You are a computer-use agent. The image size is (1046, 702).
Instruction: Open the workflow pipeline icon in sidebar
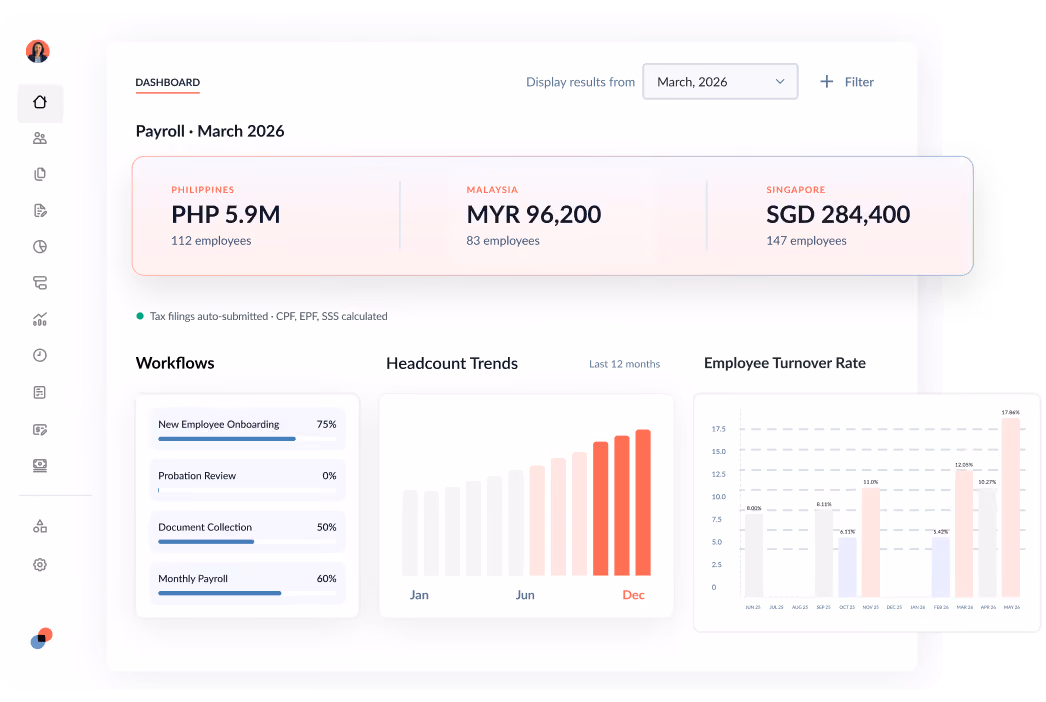coord(40,283)
